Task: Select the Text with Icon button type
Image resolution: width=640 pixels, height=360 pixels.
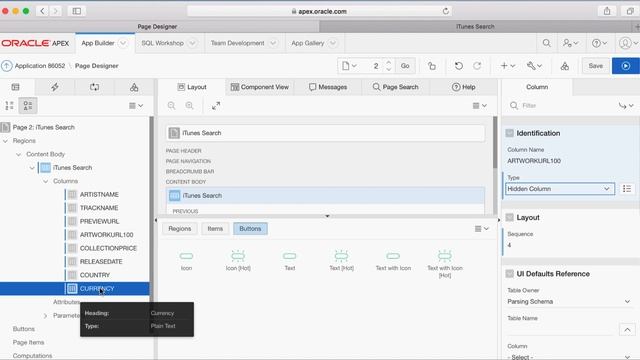Action: (393, 261)
